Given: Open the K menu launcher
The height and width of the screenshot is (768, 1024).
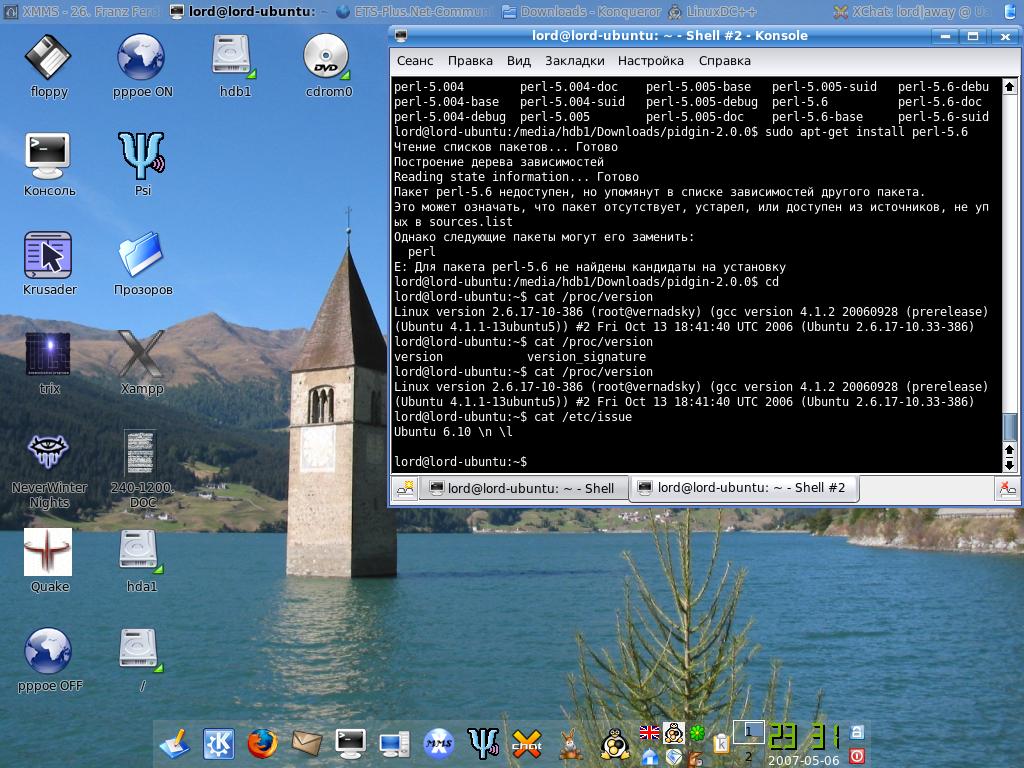Looking at the screenshot, I should pos(218,743).
